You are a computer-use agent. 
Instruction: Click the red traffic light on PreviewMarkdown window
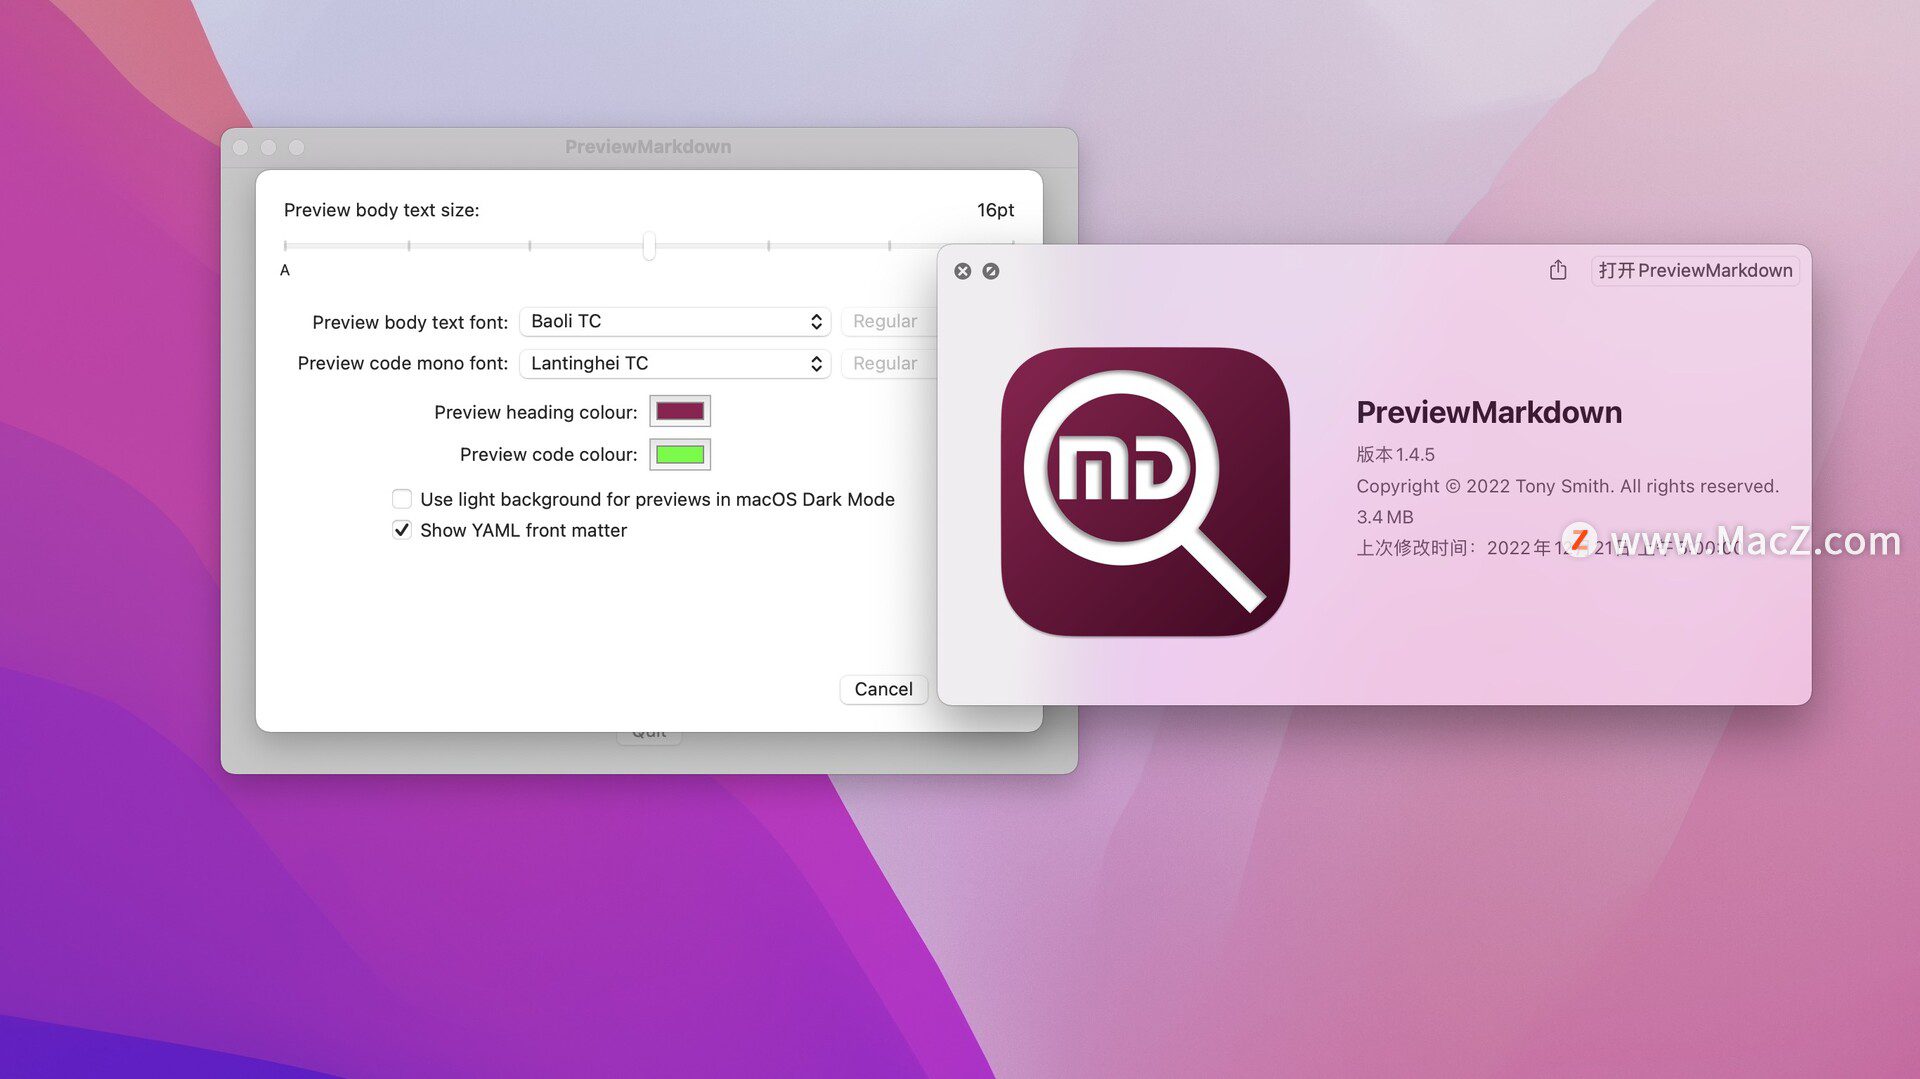point(241,147)
